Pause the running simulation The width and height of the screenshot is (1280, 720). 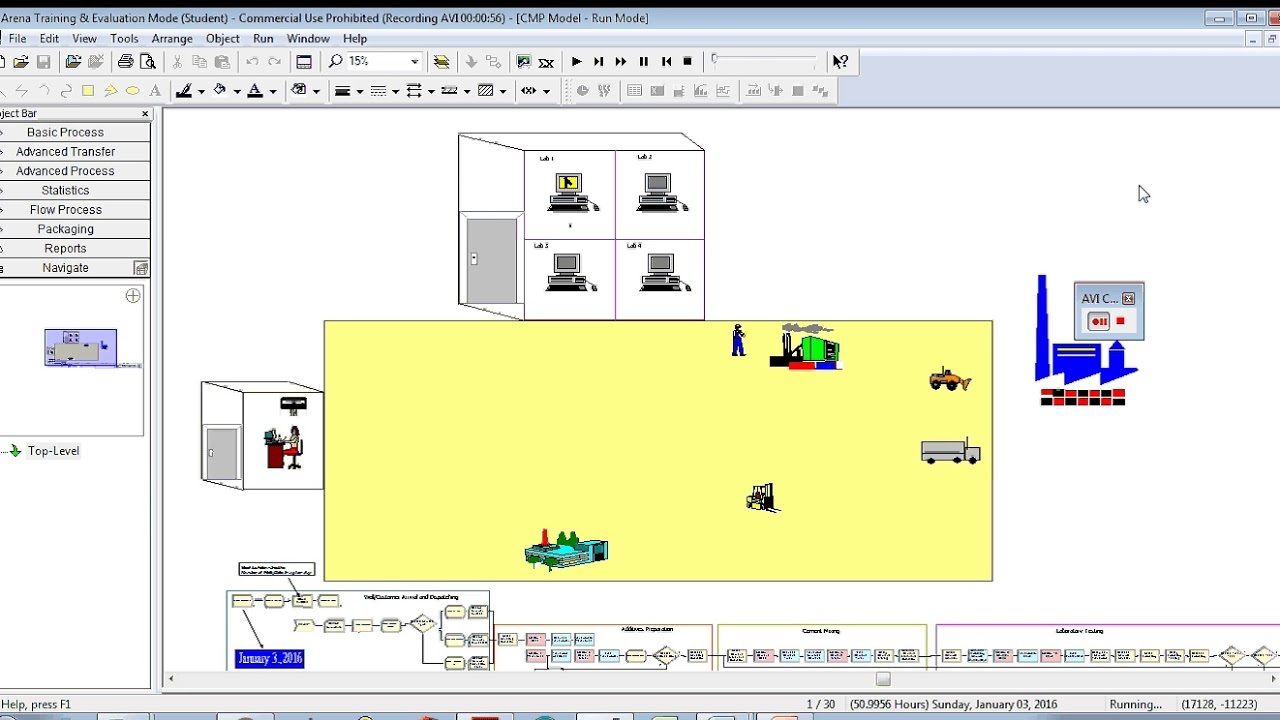coord(643,62)
